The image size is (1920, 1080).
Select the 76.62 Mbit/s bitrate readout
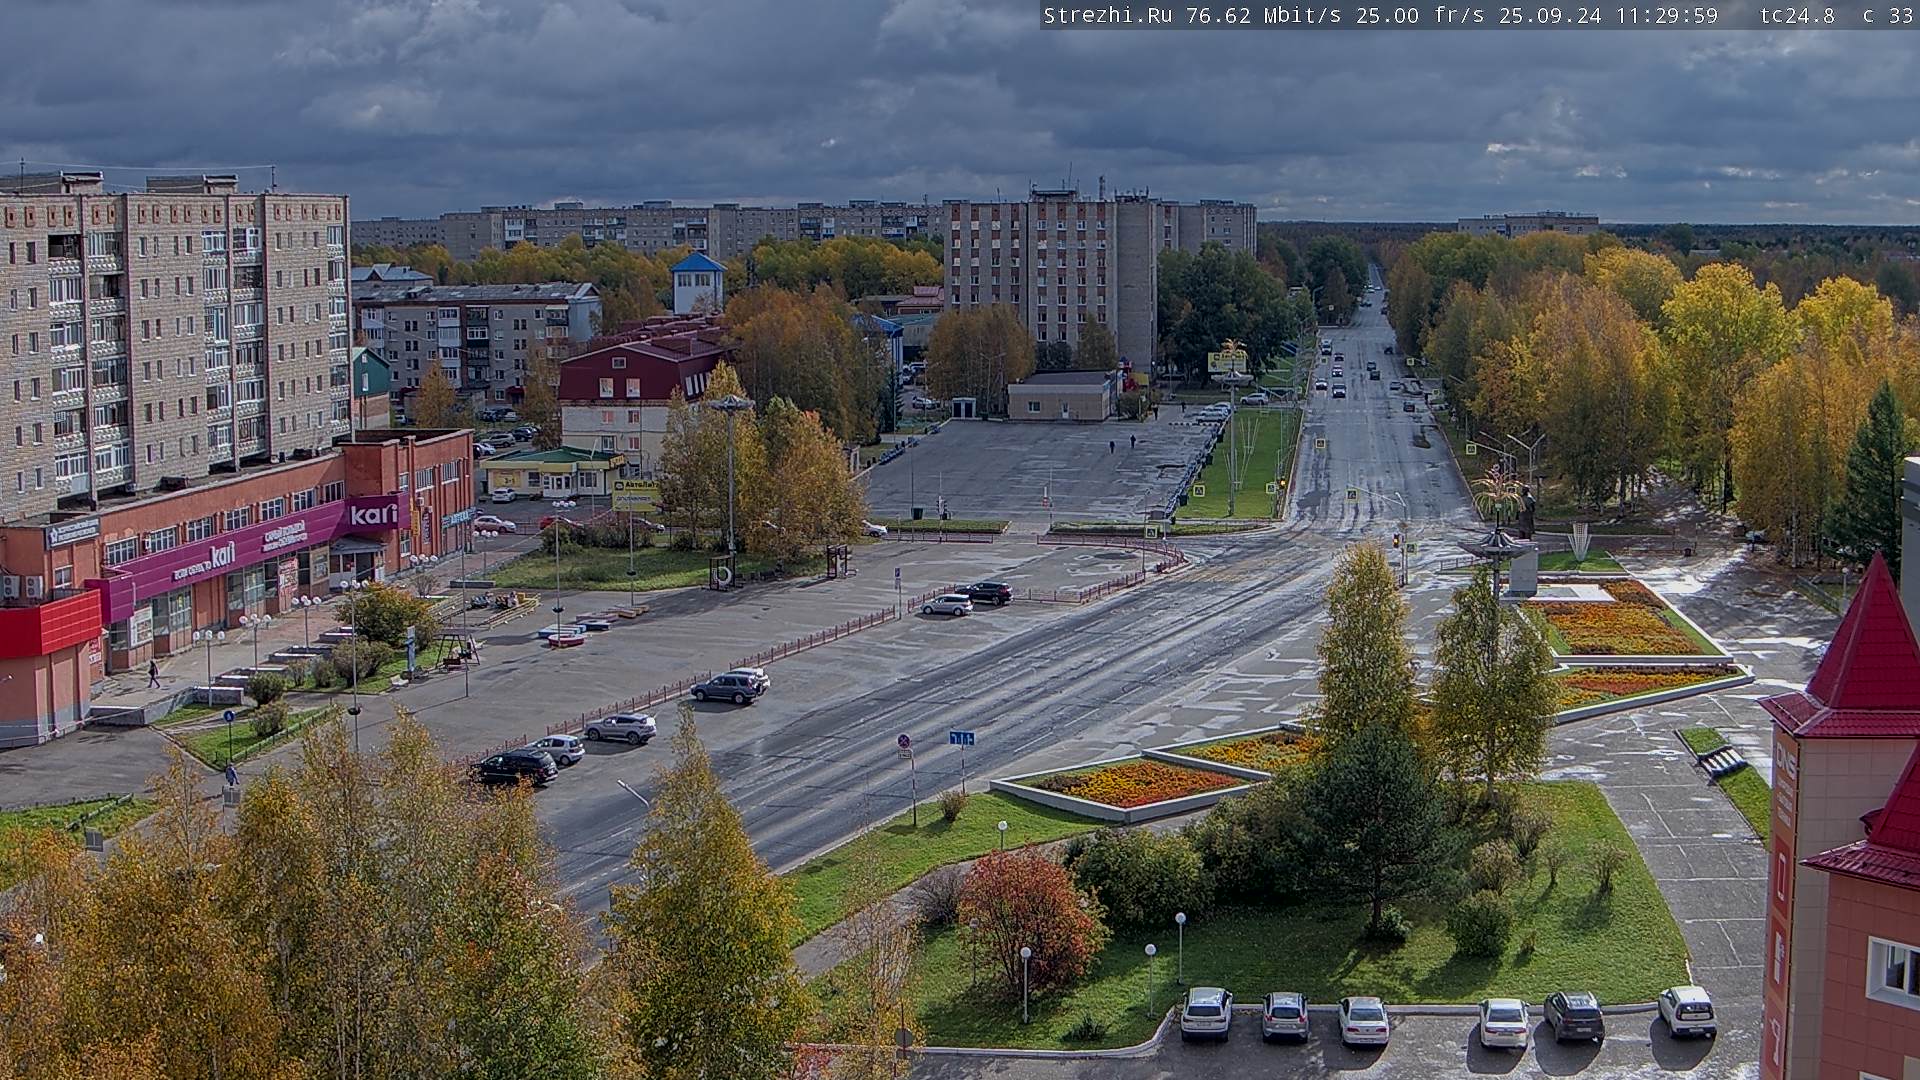1265,15
